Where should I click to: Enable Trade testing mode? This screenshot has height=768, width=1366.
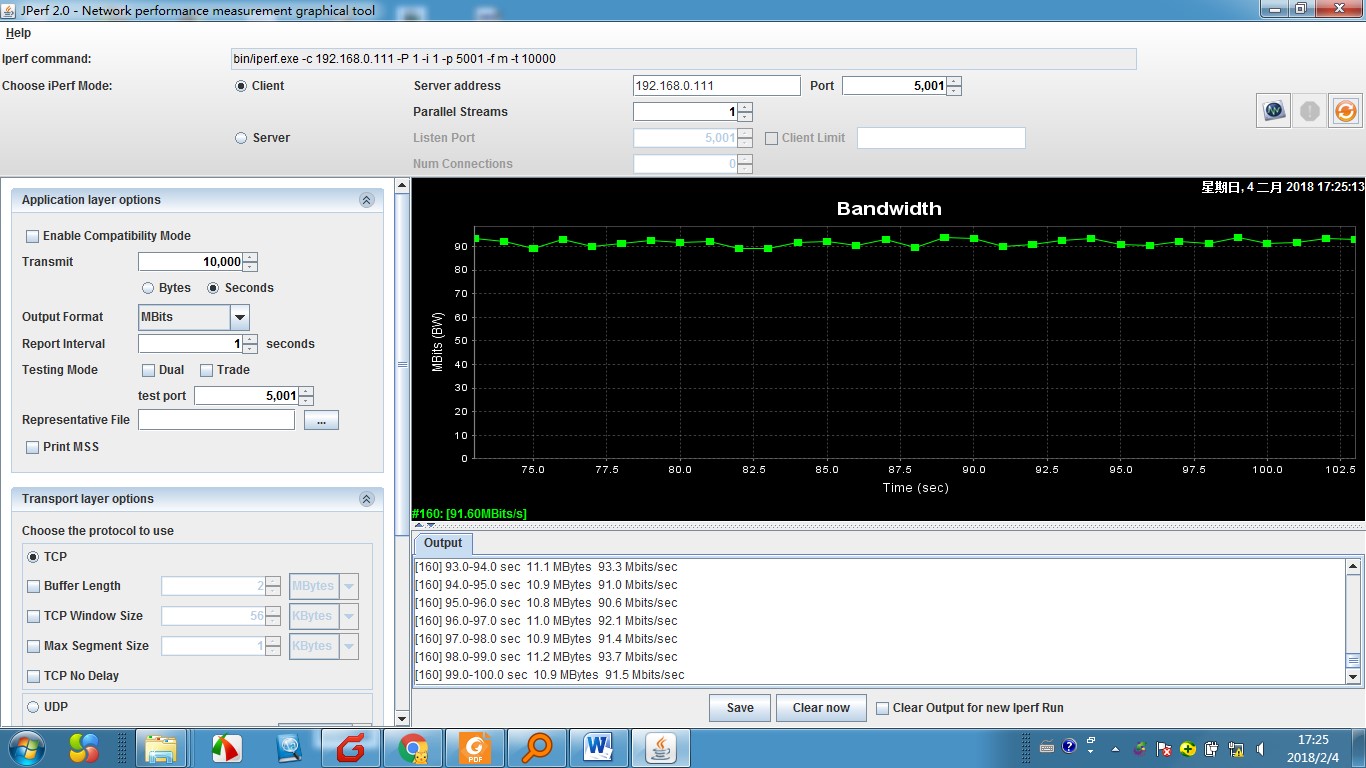click(x=207, y=370)
